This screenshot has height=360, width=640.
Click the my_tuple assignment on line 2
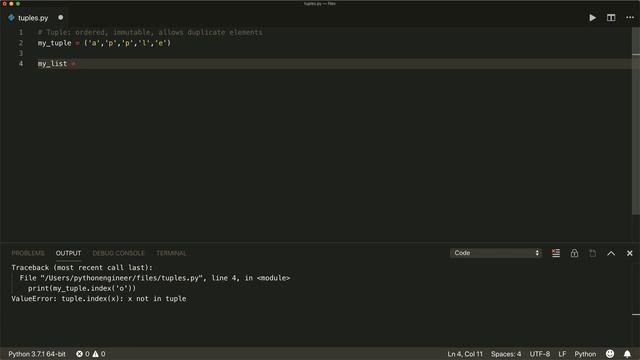(x=104, y=43)
